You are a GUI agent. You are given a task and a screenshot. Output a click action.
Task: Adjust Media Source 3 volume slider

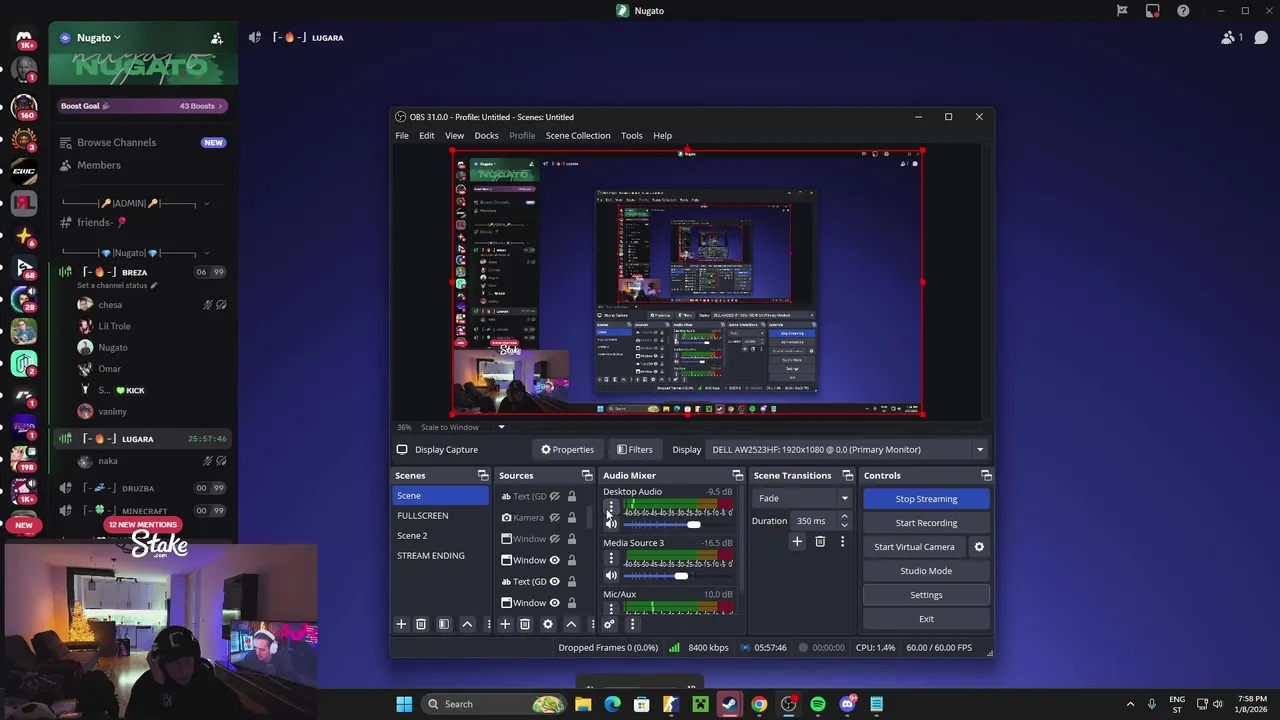pyautogui.click(x=681, y=576)
